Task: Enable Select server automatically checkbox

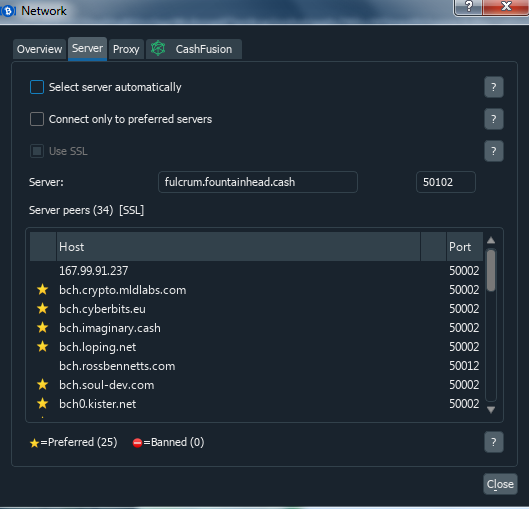Action: [x=37, y=87]
